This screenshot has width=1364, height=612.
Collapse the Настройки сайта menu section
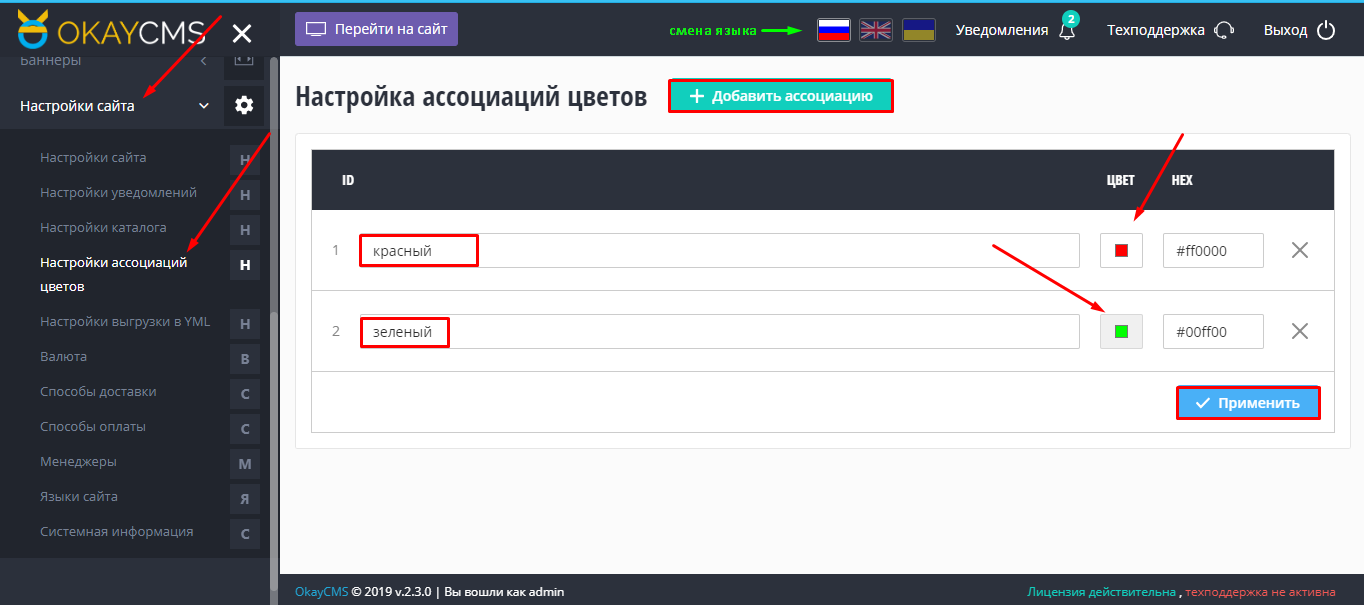[x=204, y=104]
